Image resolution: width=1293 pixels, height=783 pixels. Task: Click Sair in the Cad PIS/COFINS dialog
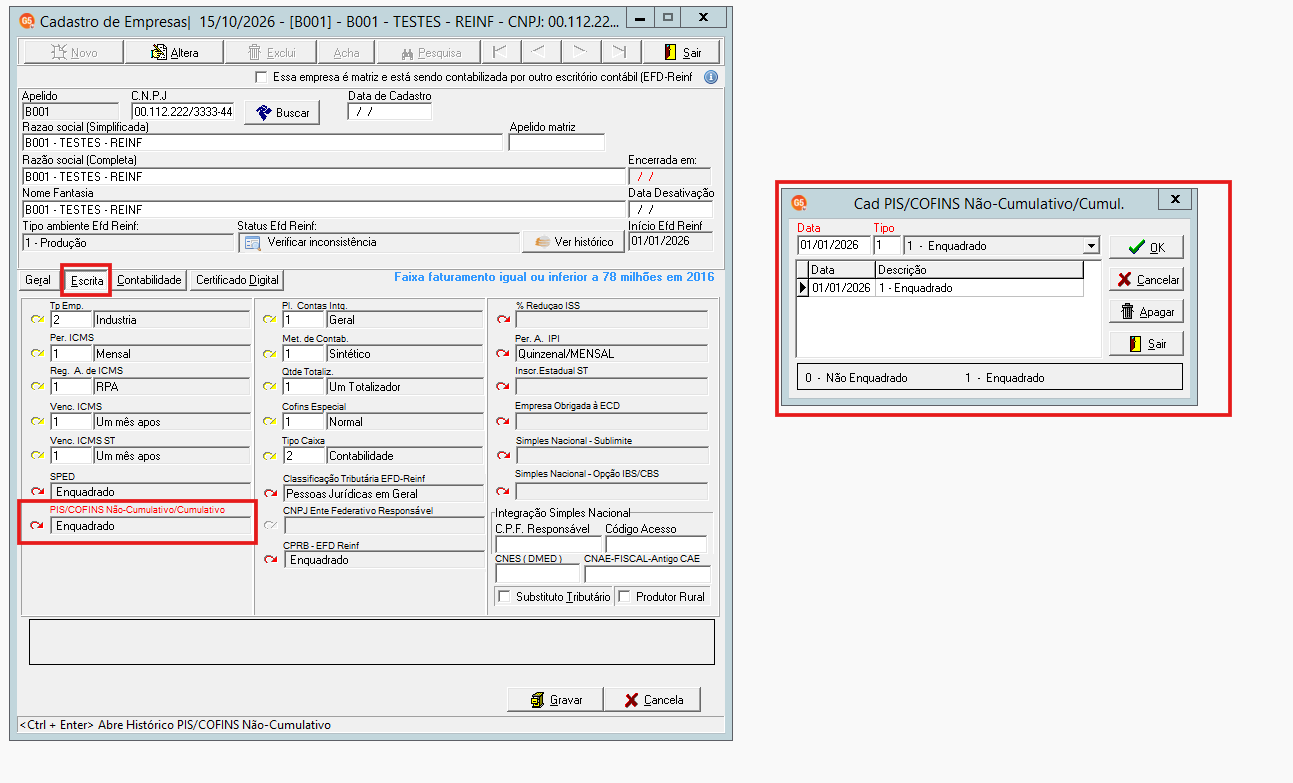(1146, 344)
